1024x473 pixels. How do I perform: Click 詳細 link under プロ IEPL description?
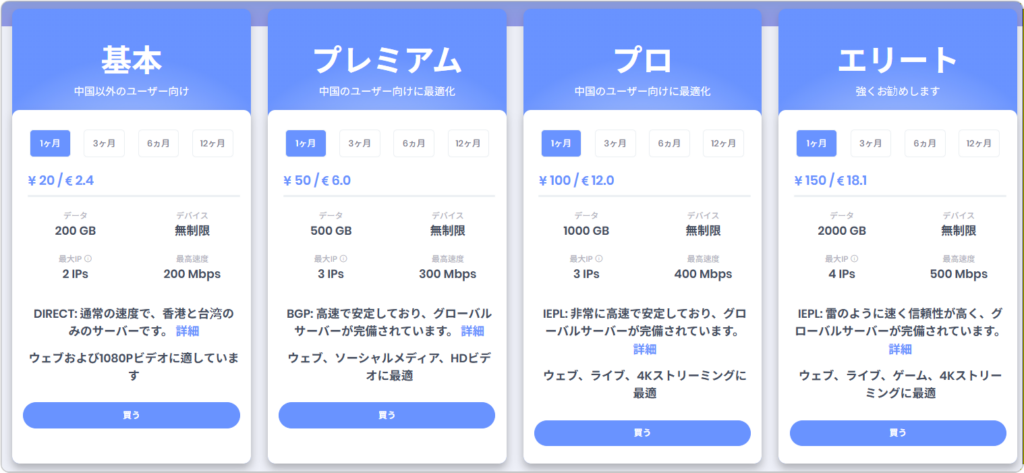[x=644, y=349]
